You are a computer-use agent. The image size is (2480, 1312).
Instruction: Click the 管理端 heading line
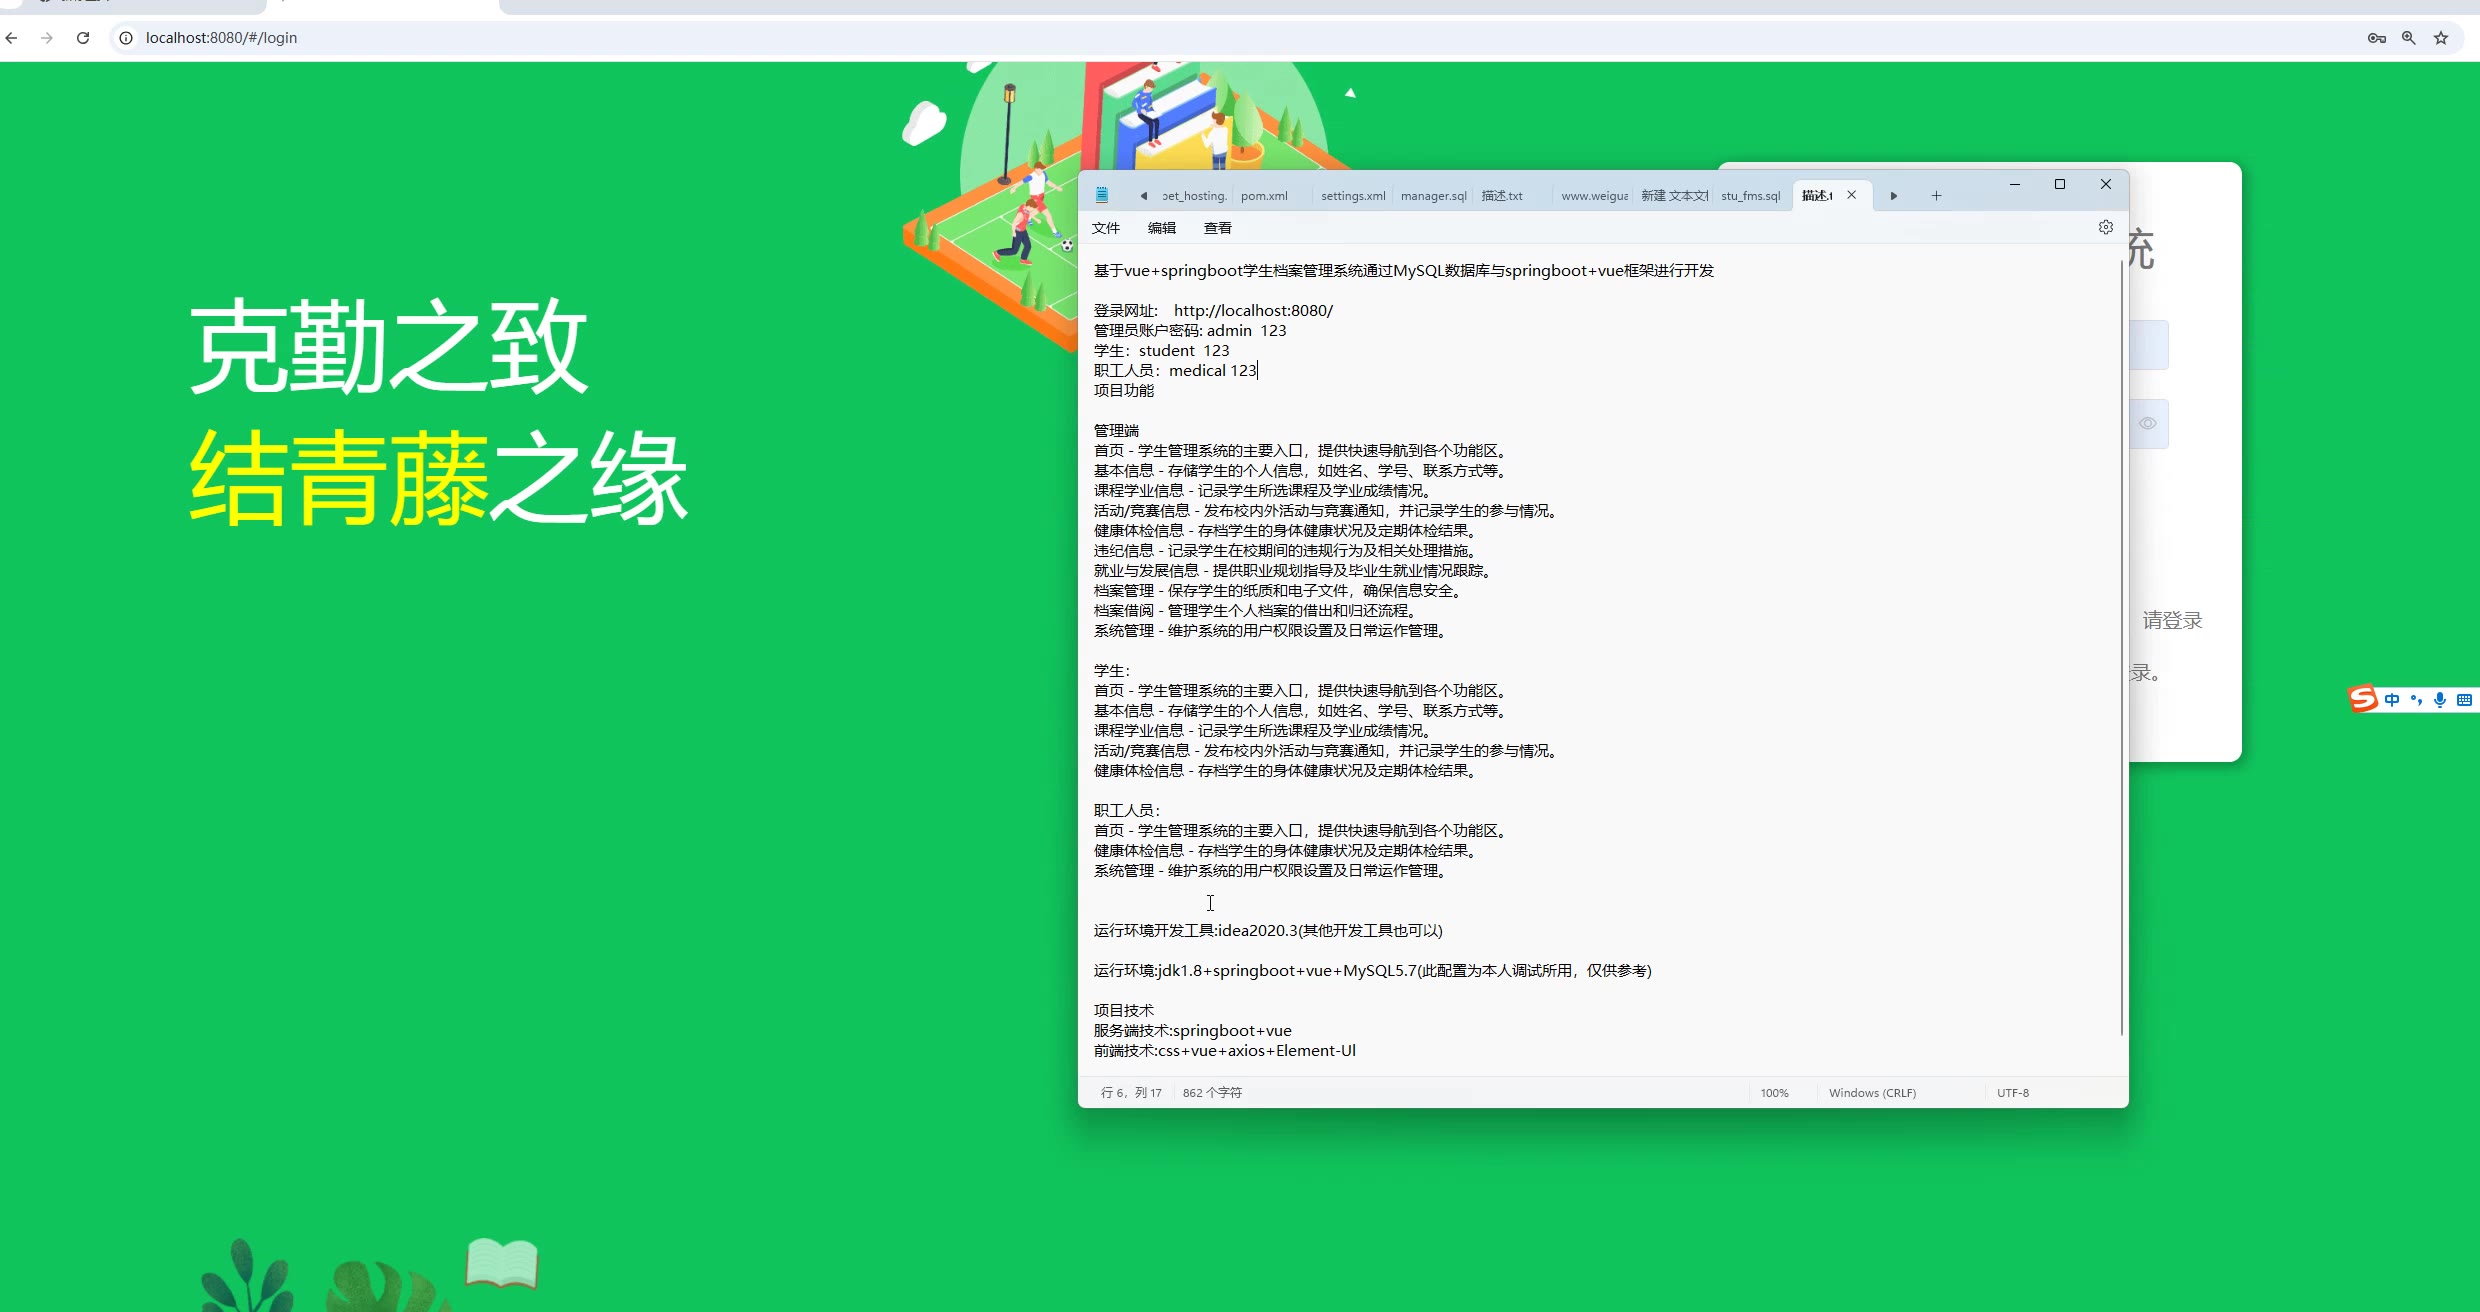pyautogui.click(x=1116, y=431)
